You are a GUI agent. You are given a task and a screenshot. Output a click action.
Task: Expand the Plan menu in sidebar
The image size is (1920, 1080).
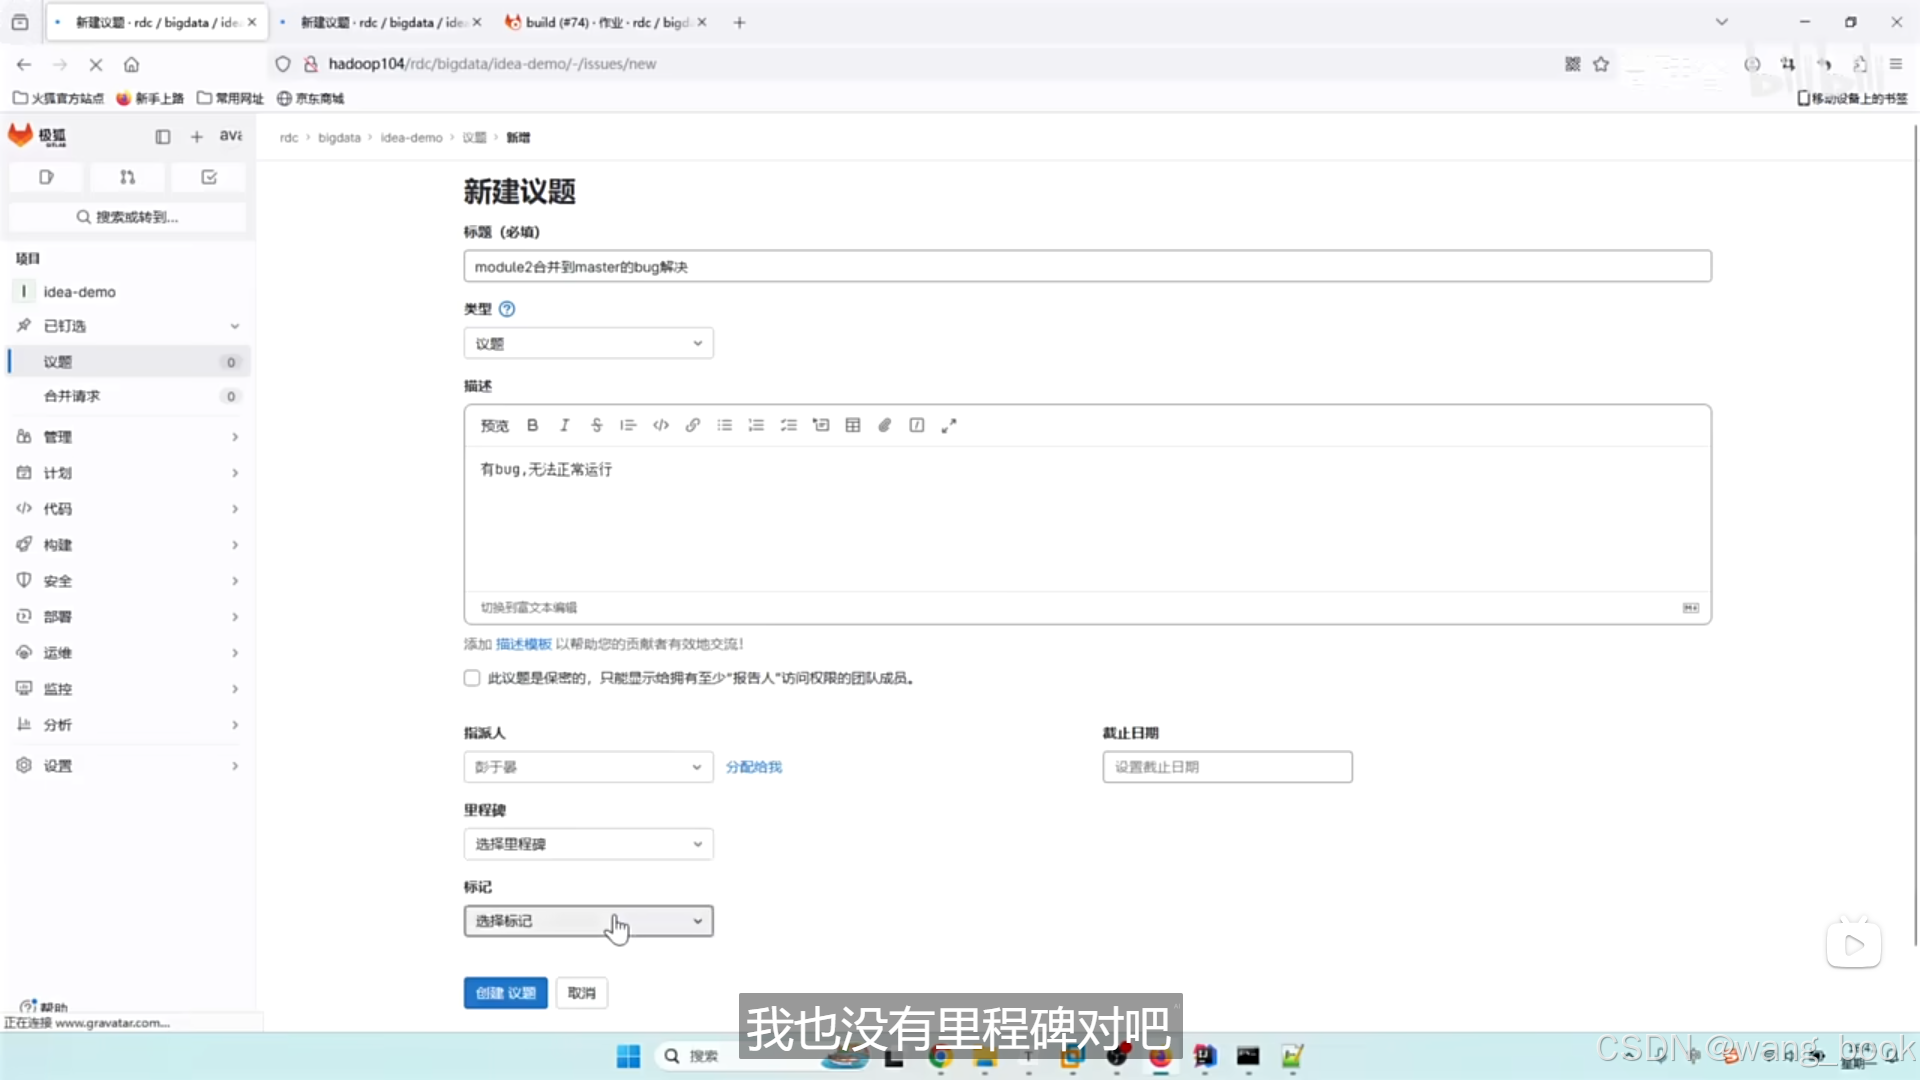128,473
